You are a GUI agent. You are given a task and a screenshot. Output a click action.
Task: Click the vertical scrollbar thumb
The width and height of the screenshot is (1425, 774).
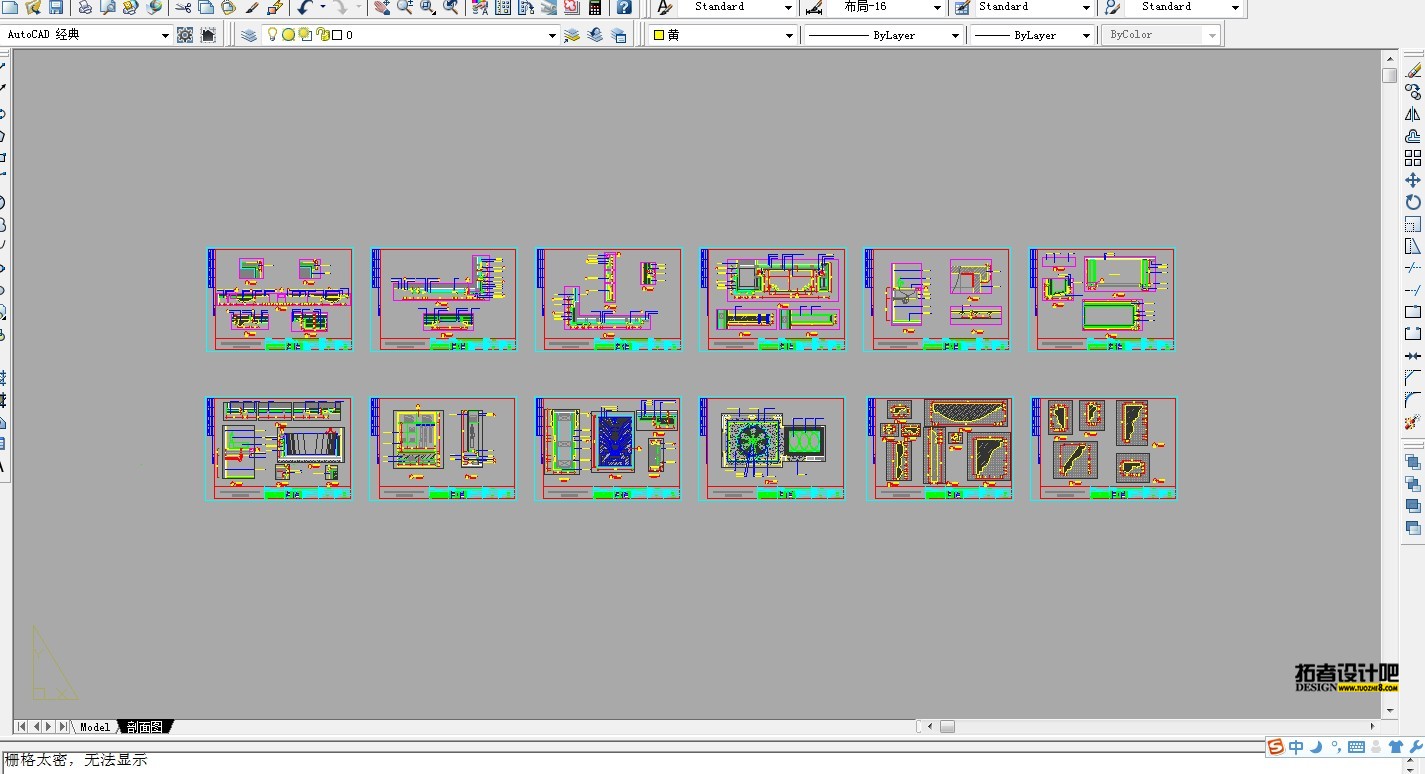1390,75
